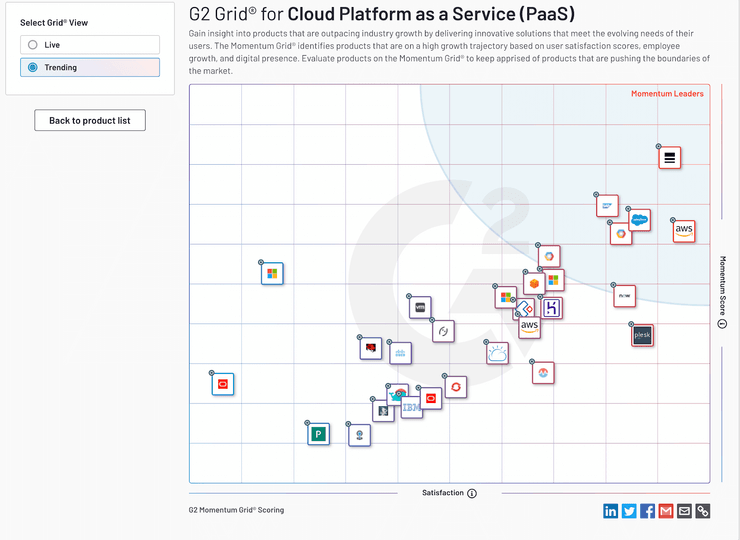Open the Momentum Score axis info icon
The height and width of the screenshot is (540, 740).
722,324
